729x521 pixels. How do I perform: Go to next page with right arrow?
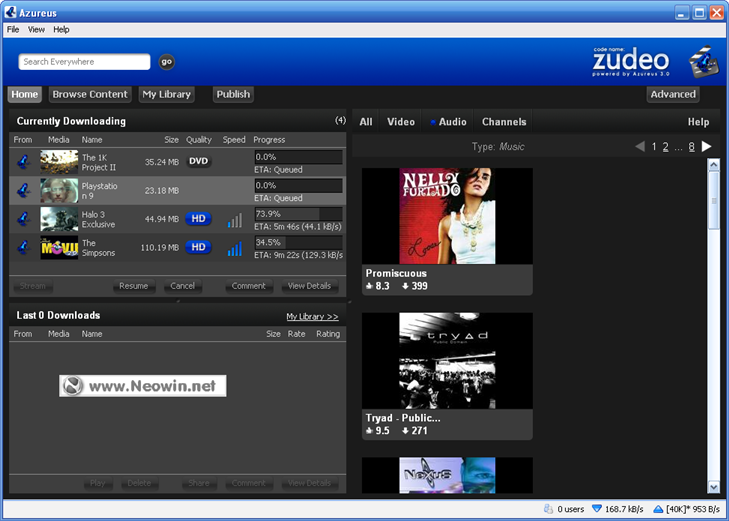click(x=706, y=147)
